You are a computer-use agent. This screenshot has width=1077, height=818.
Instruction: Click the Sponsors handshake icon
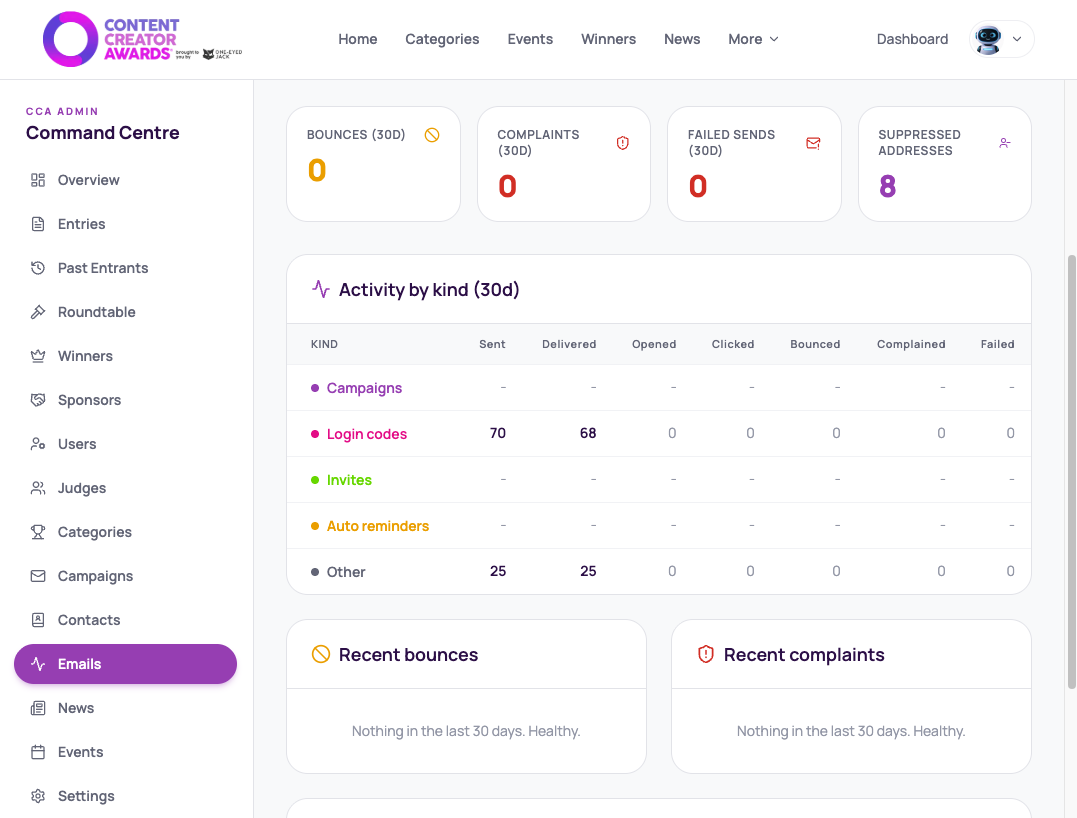click(38, 400)
